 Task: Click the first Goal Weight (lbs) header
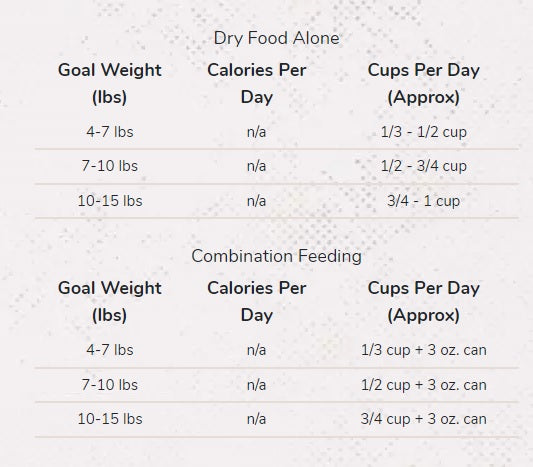click(x=109, y=84)
